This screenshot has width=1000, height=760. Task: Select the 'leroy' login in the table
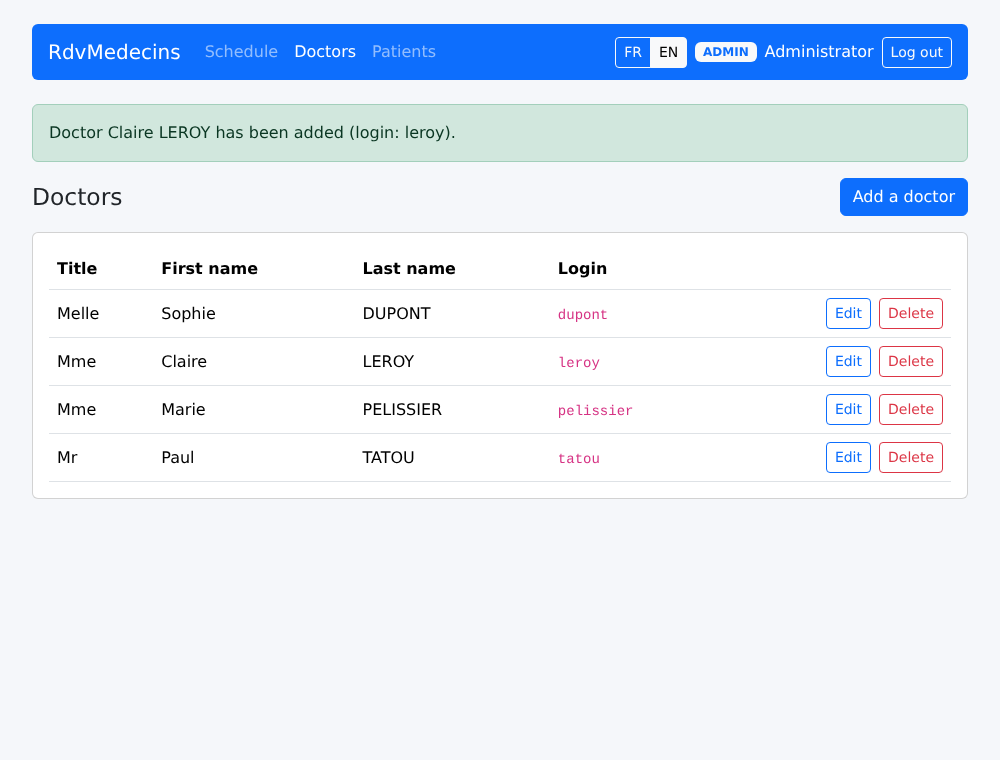[578, 362]
